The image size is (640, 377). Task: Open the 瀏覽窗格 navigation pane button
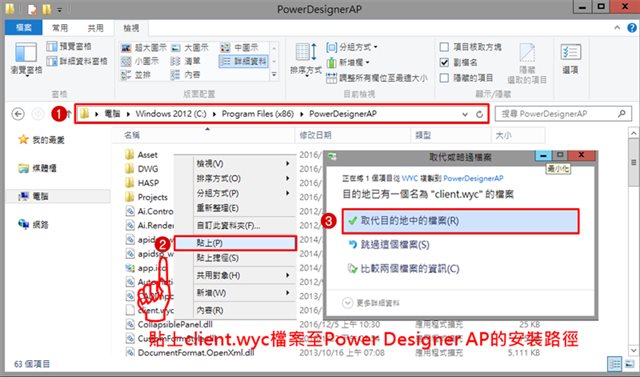click(x=26, y=59)
